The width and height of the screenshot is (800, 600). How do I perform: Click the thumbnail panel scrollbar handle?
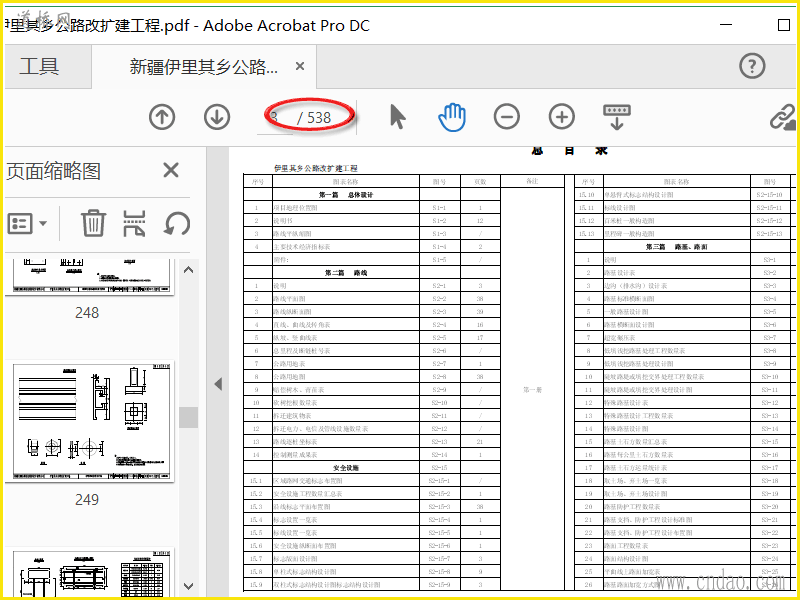tap(188, 417)
